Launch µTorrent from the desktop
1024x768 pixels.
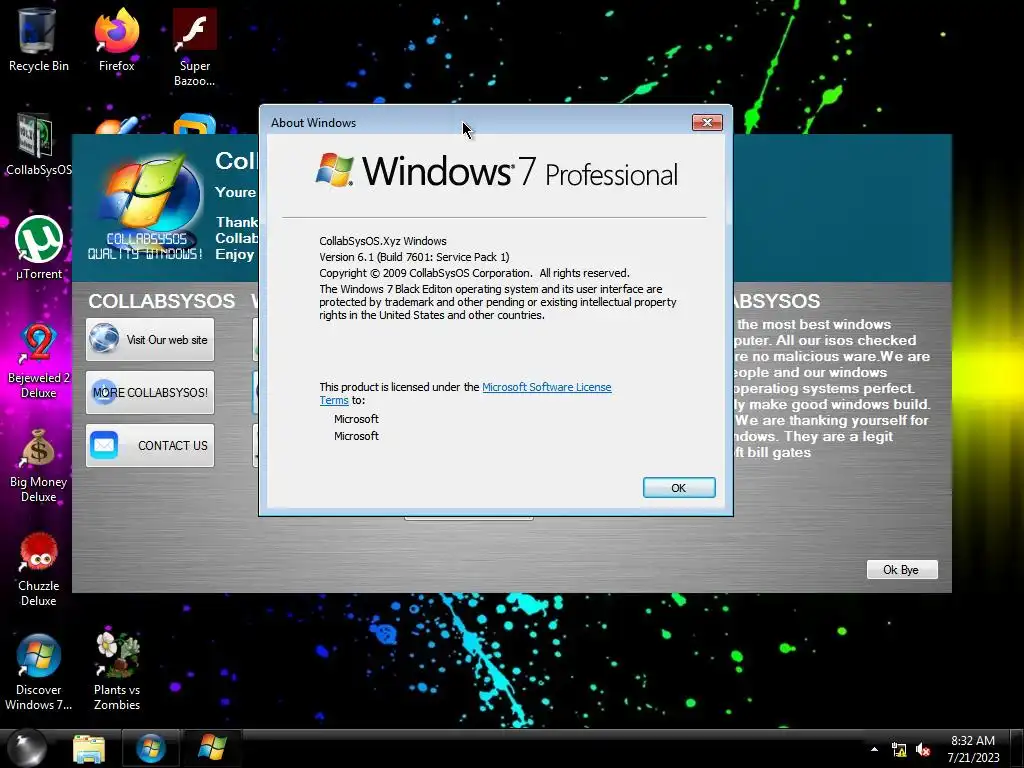pos(39,248)
